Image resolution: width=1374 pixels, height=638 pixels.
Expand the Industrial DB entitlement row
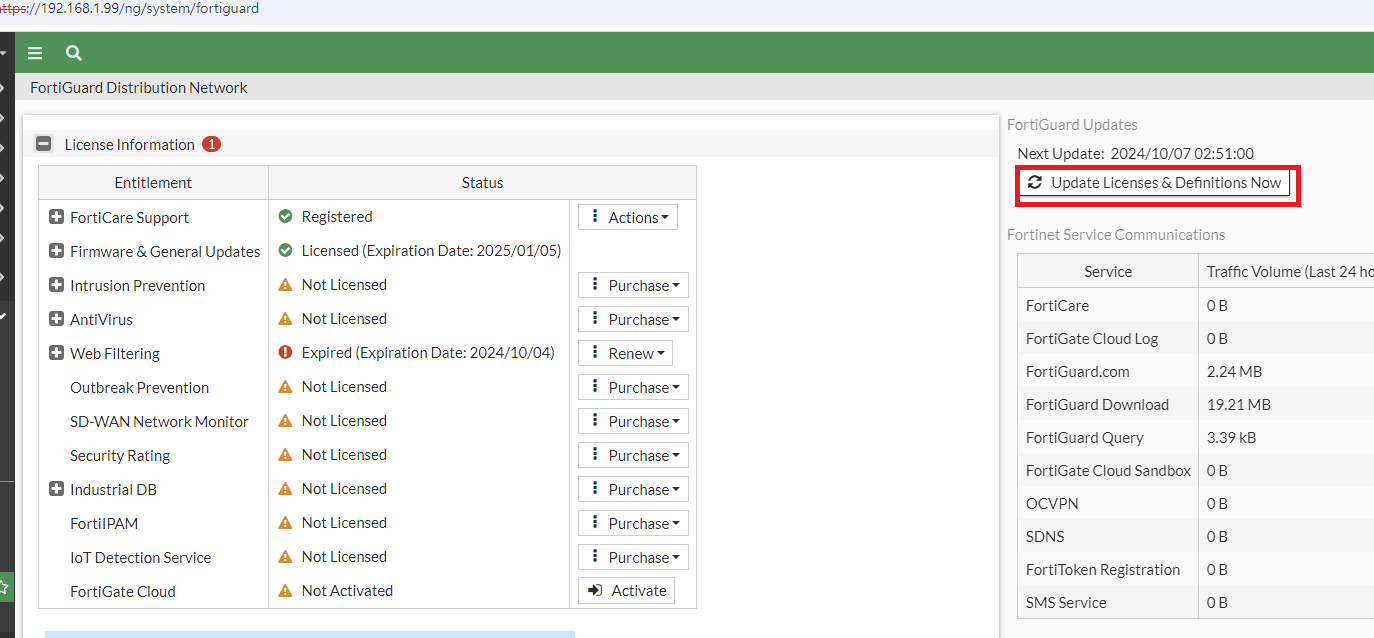56,489
